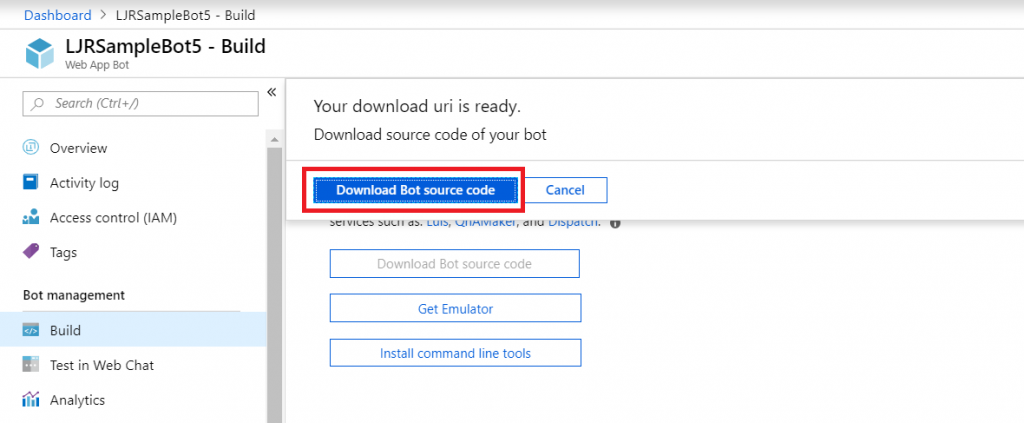The width and height of the screenshot is (1024, 423).
Task: Click the sidebar vertical scrollbar
Action: pyautogui.click(x=274, y=285)
